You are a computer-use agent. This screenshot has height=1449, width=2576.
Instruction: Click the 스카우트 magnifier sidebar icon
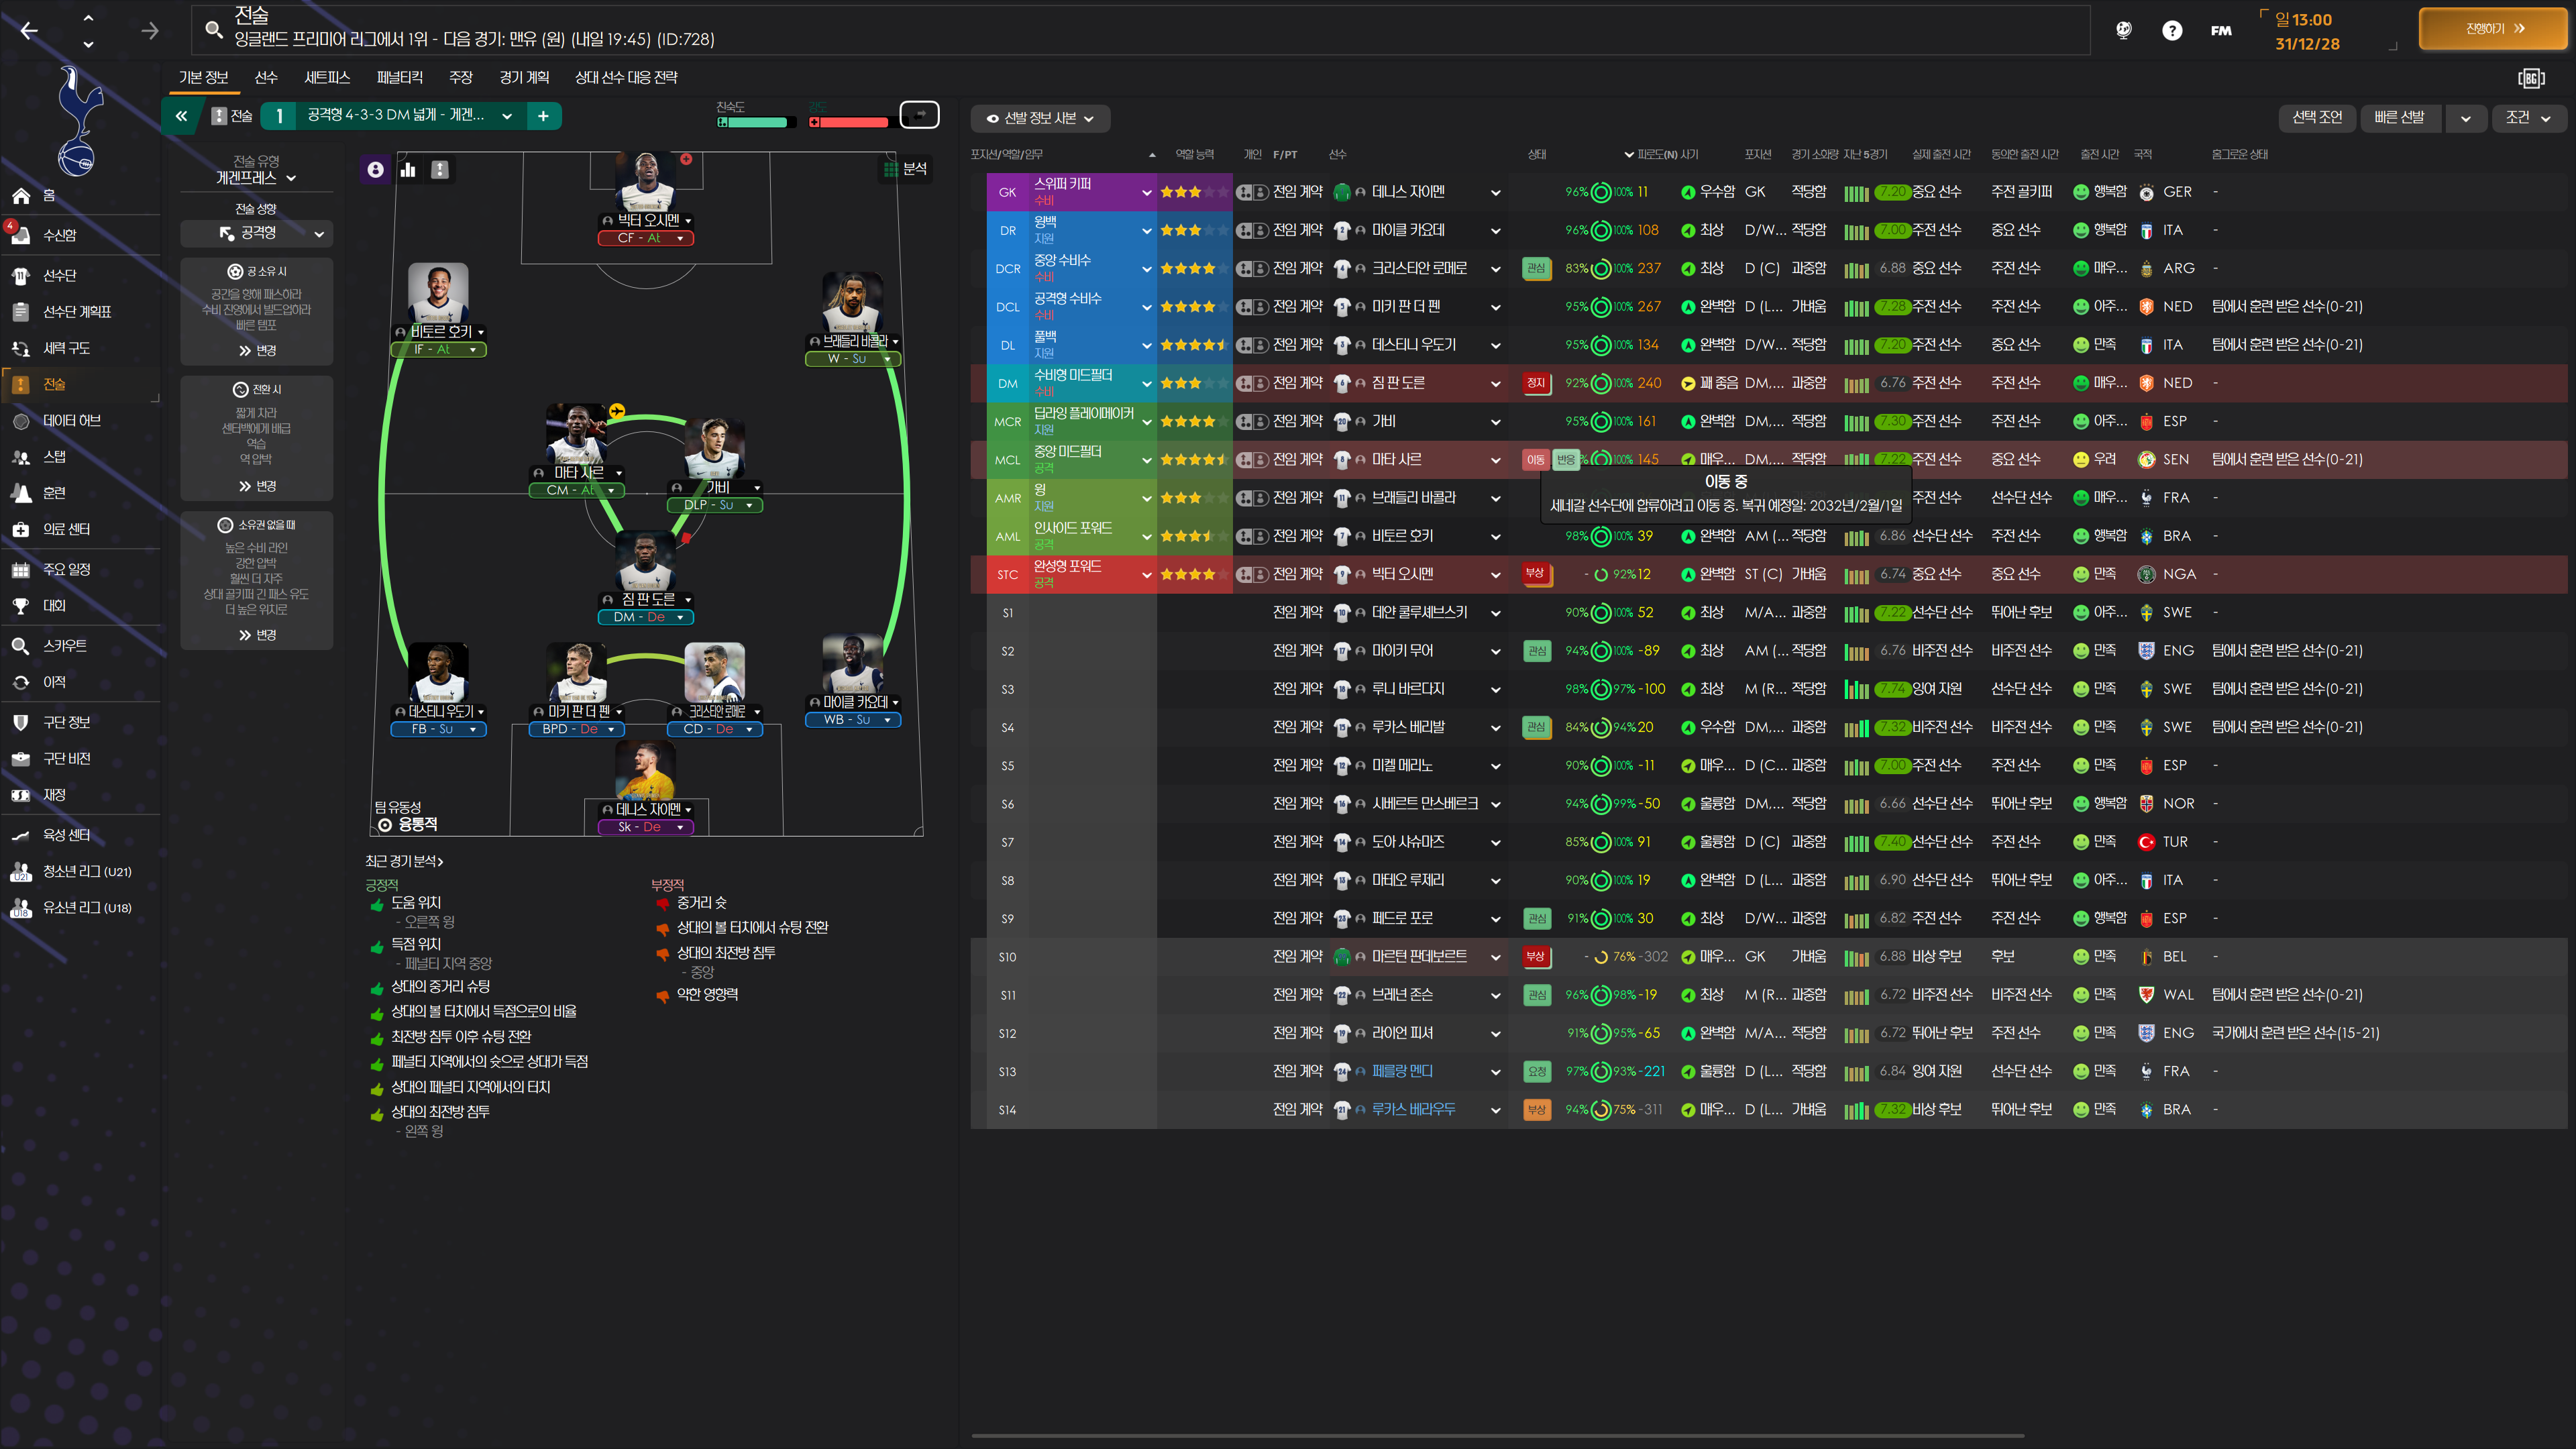click(x=21, y=646)
